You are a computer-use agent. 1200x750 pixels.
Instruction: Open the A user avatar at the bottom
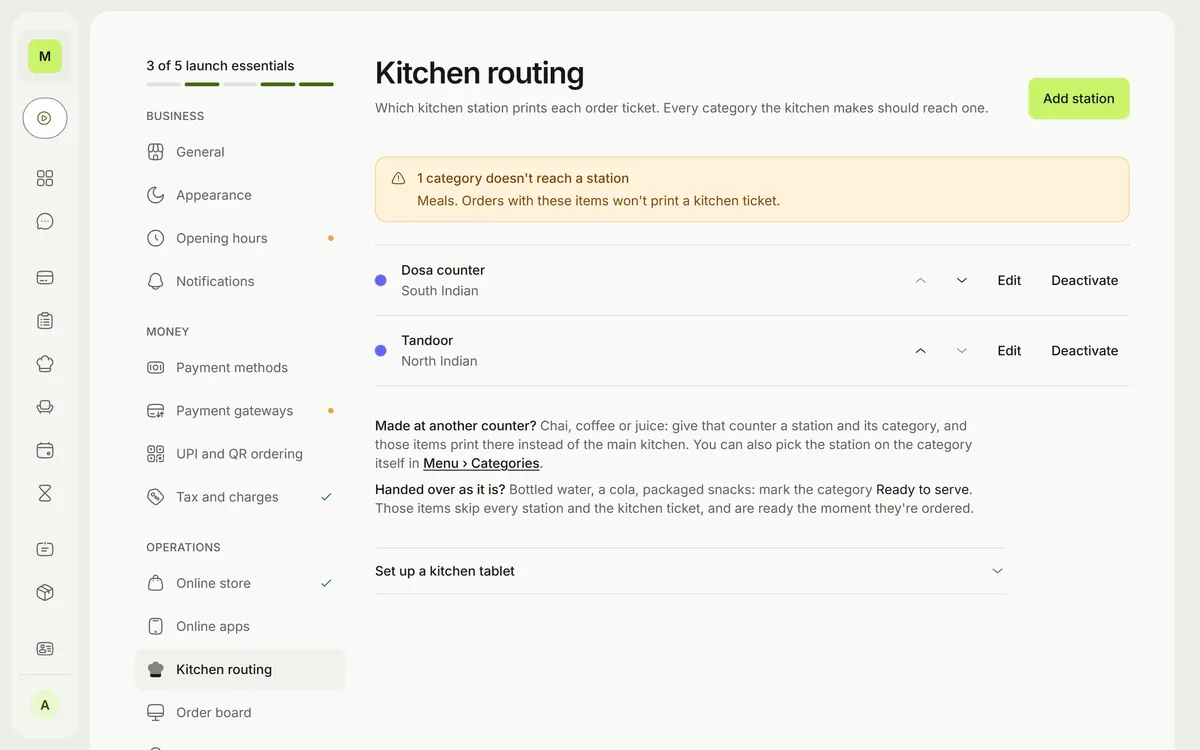point(45,705)
